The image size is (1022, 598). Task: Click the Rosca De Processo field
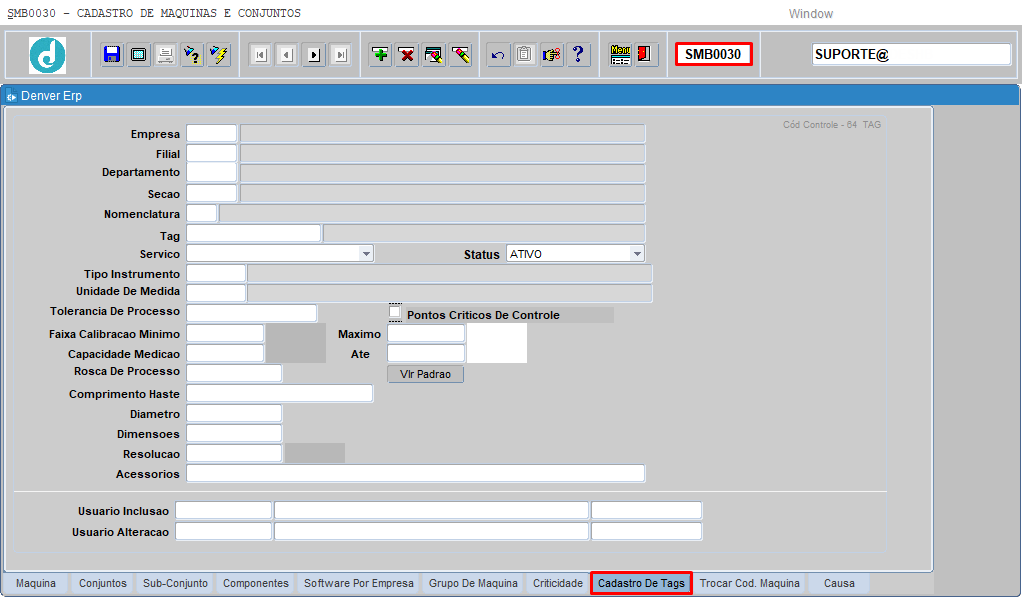(234, 373)
